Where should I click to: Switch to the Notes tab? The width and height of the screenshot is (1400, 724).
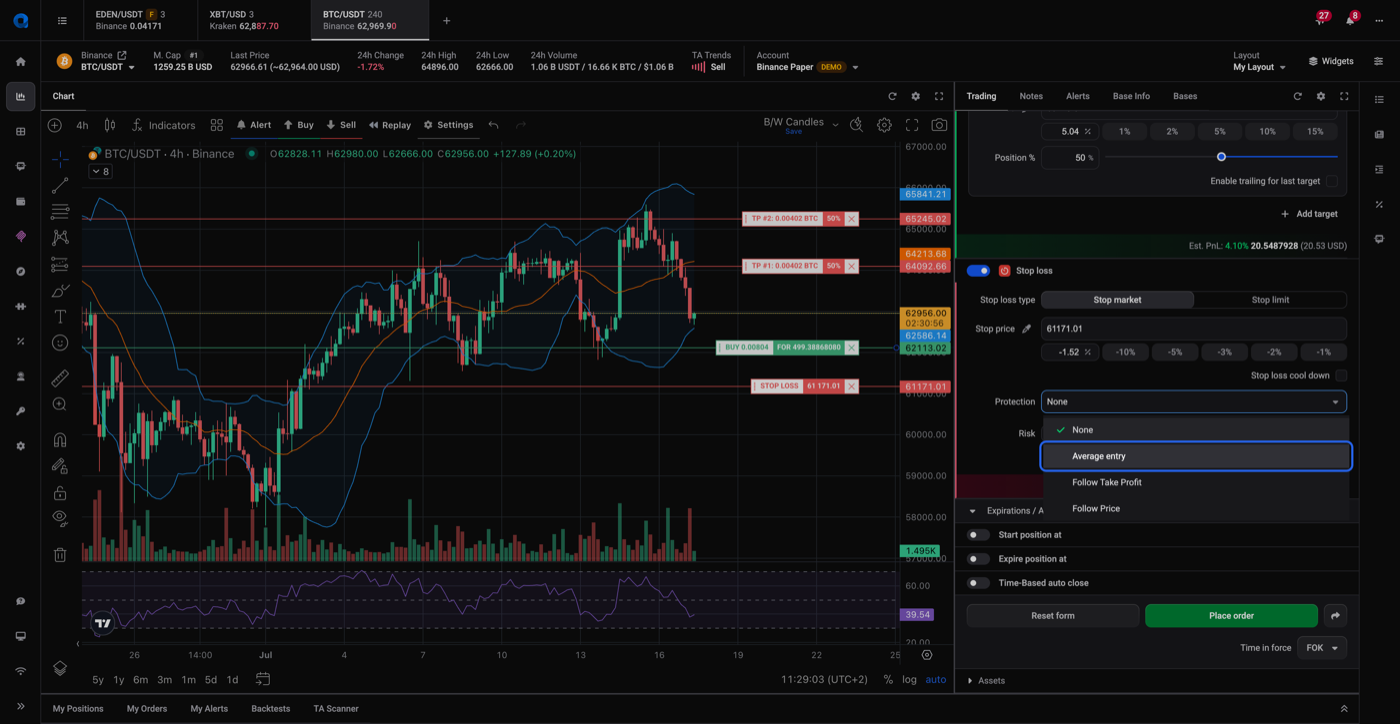pyautogui.click(x=1031, y=96)
